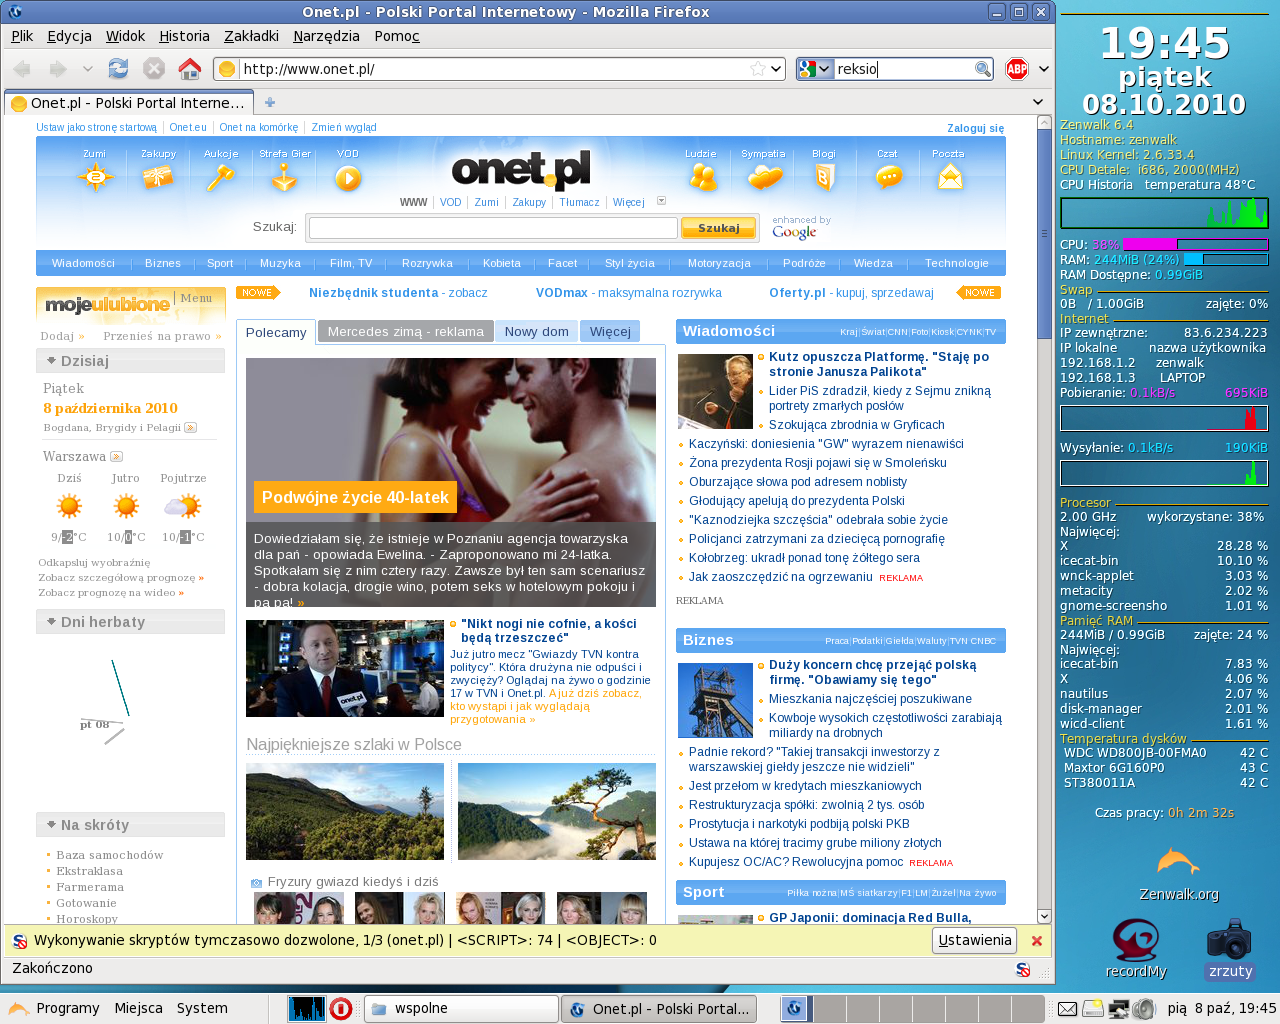Open the mail envelope tray icon

[x=1067, y=1008]
